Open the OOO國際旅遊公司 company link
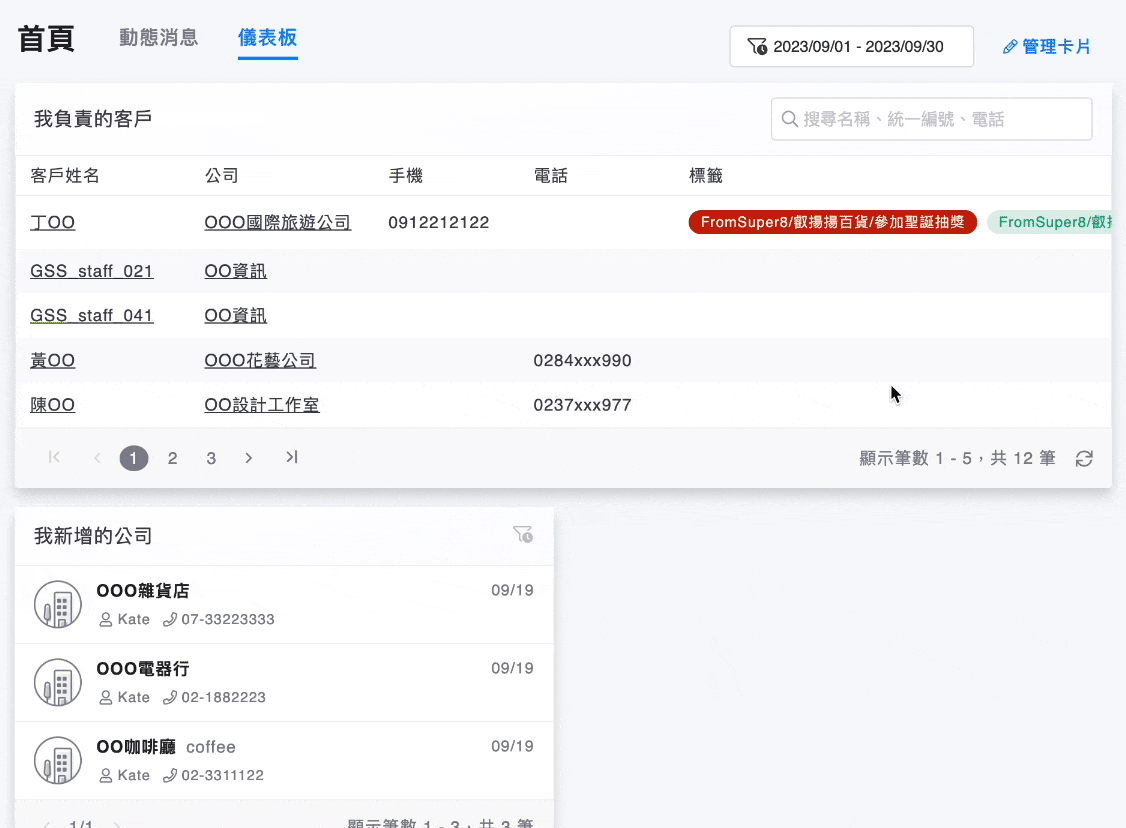This screenshot has height=828, width=1126. tap(277, 222)
